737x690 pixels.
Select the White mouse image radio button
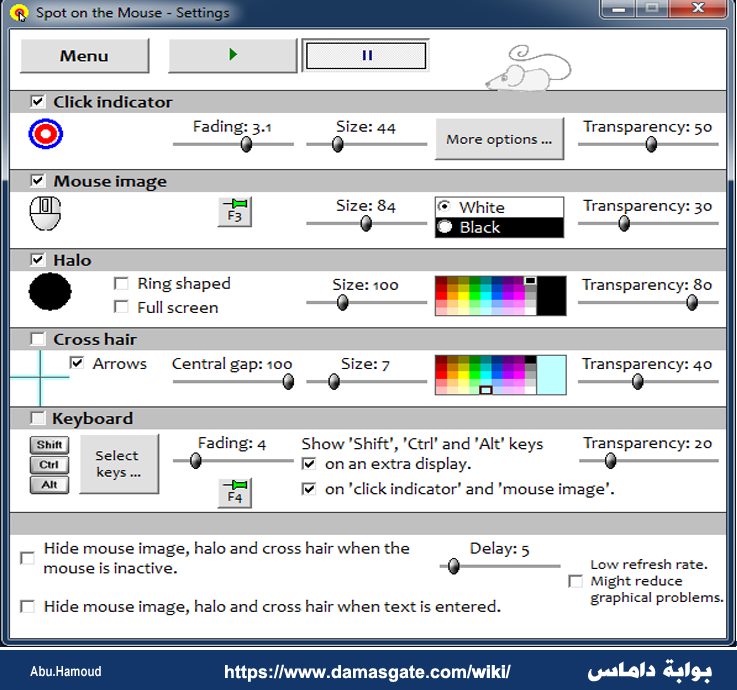pos(444,206)
